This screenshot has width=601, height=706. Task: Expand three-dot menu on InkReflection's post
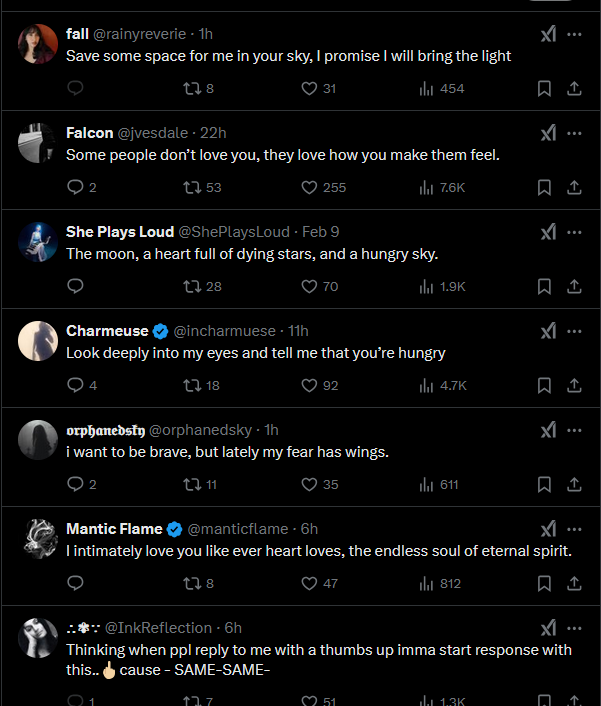point(574,628)
